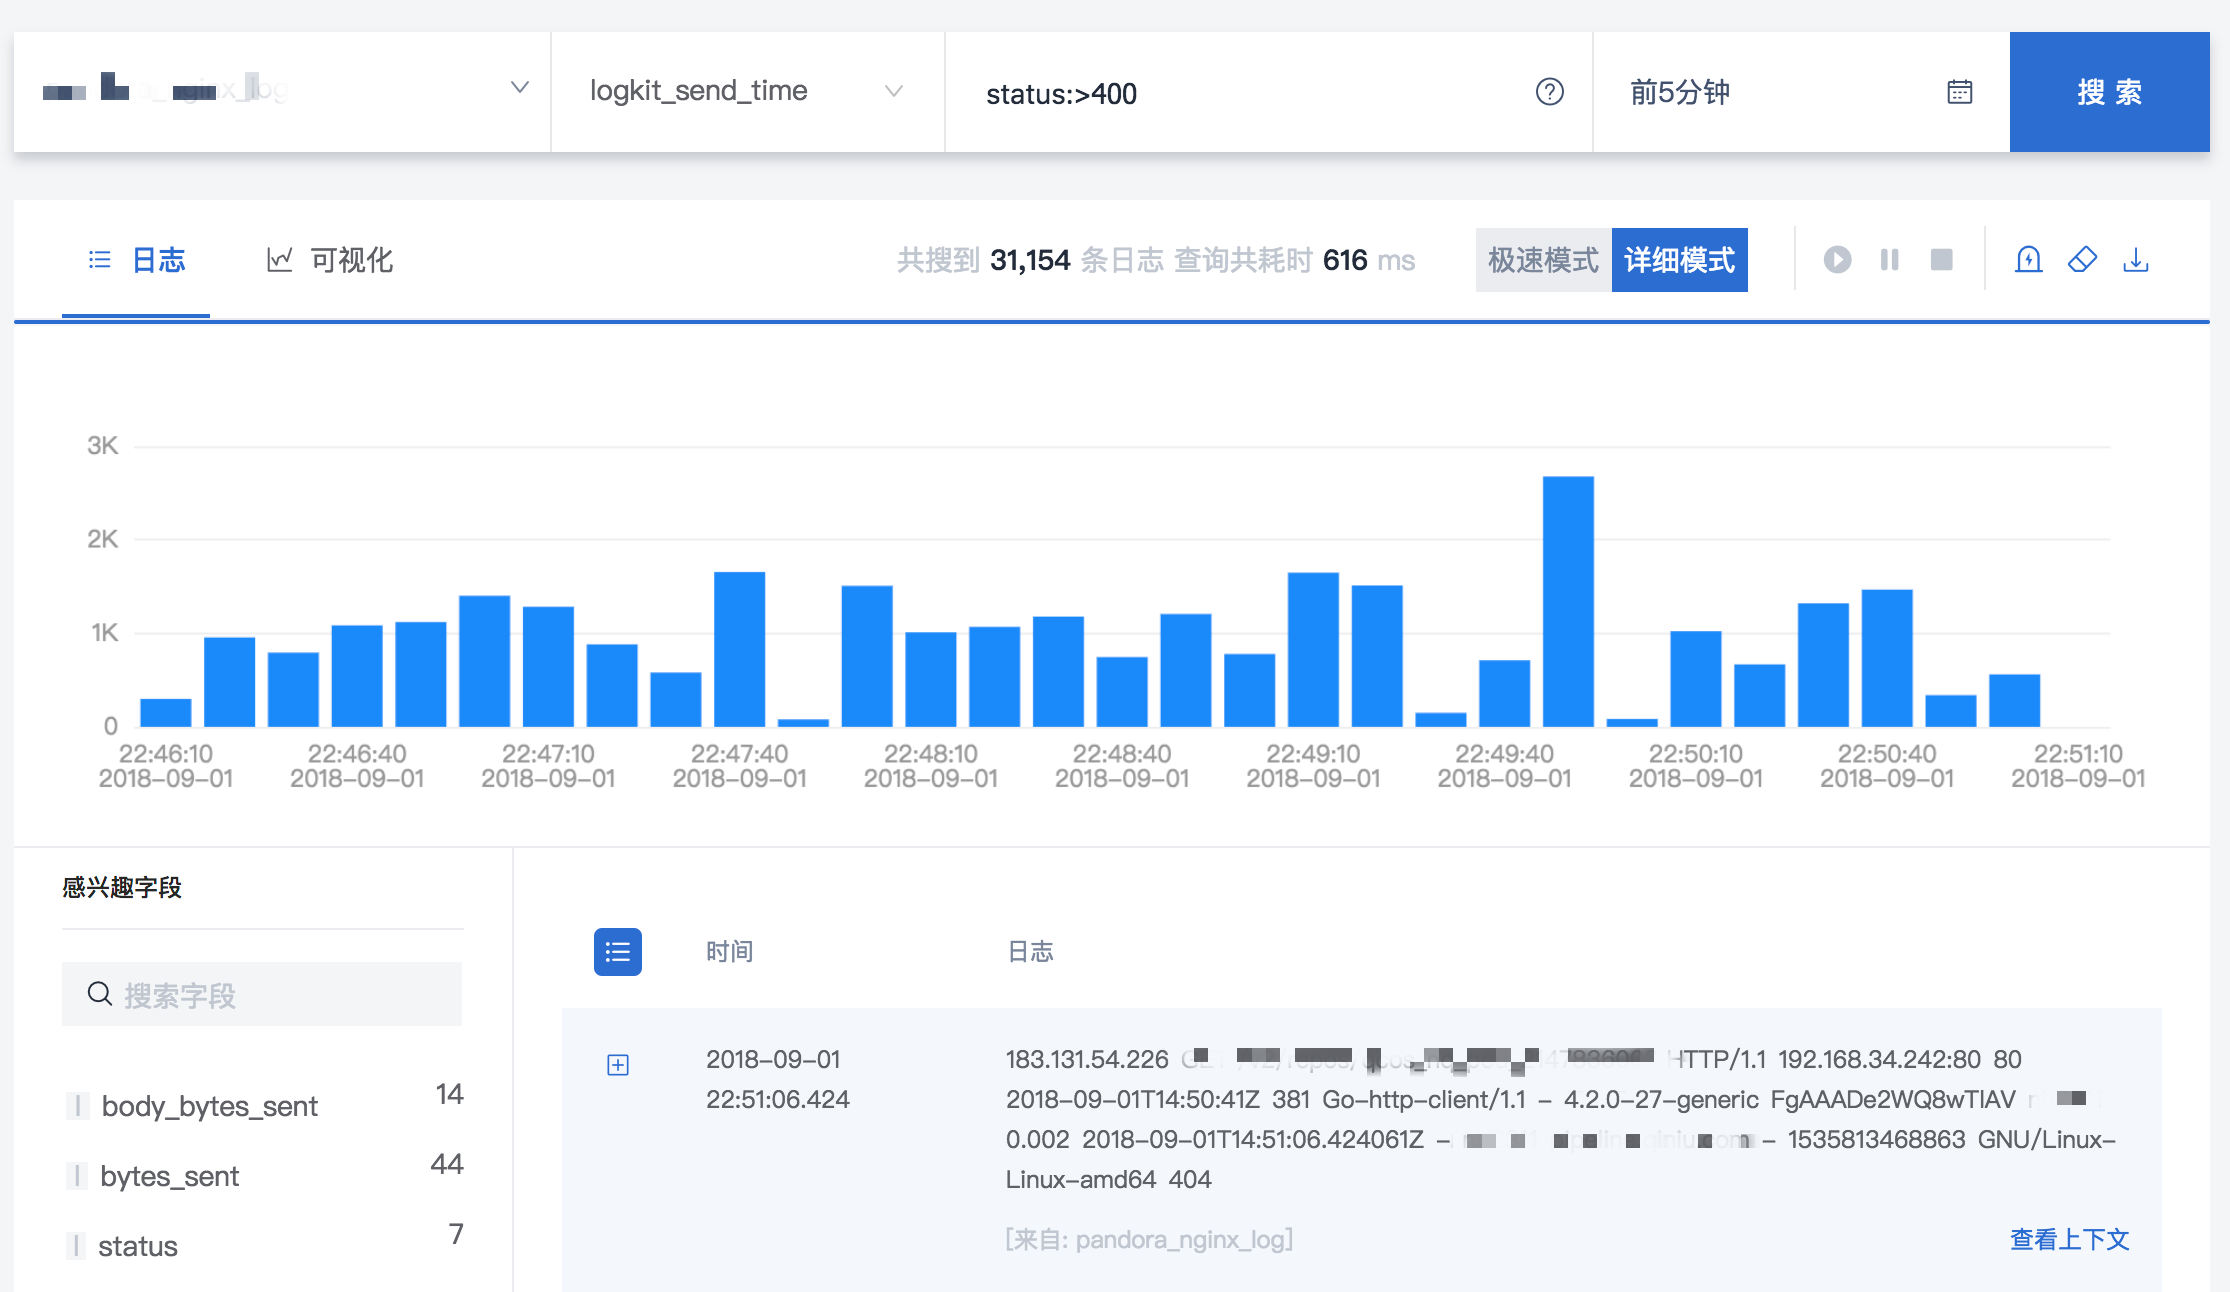Click the 来自: pandora_nginx_log source label
The width and height of the screenshot is (2230, 1292).
[x=1149, y=1239]
